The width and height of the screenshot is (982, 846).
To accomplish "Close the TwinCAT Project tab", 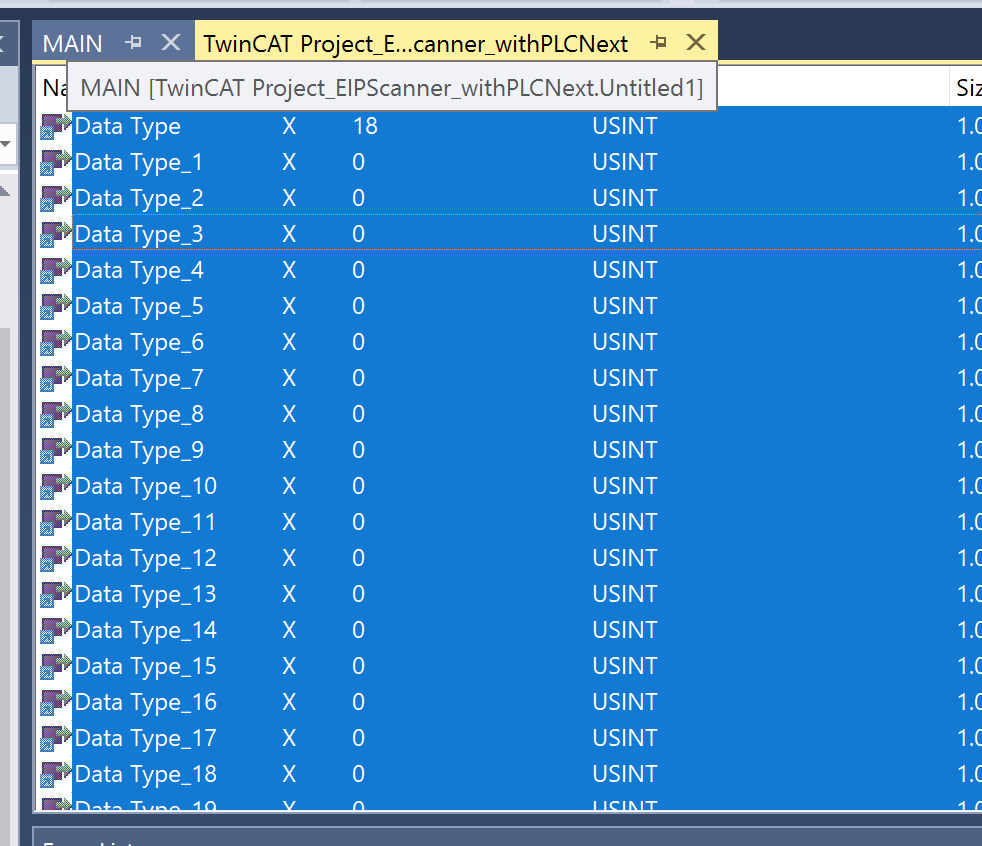I will coord(696,43).
